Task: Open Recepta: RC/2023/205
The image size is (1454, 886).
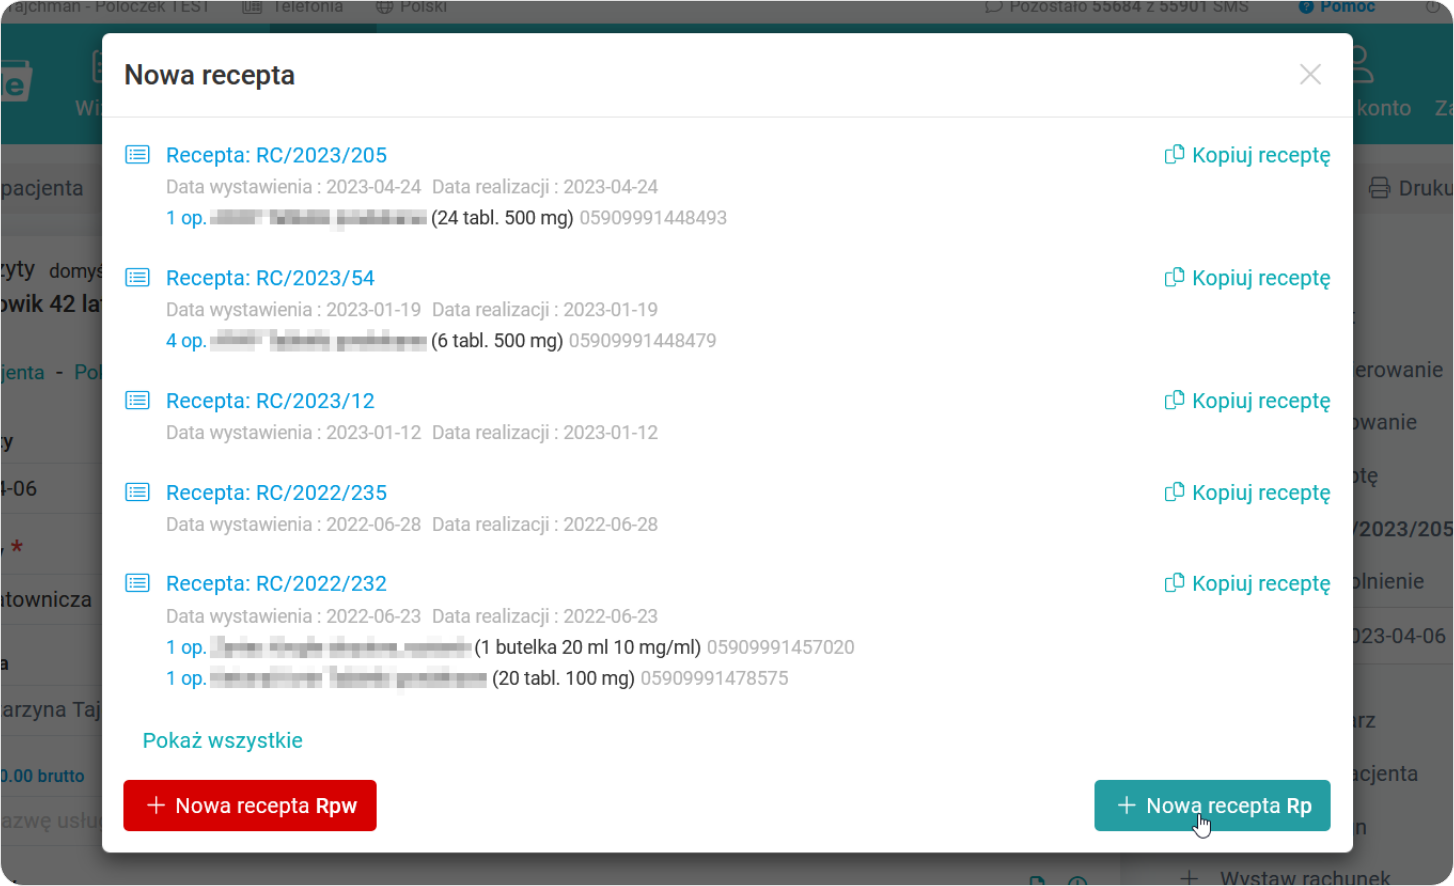Action: pyautogui.click(x=276, y=155)
